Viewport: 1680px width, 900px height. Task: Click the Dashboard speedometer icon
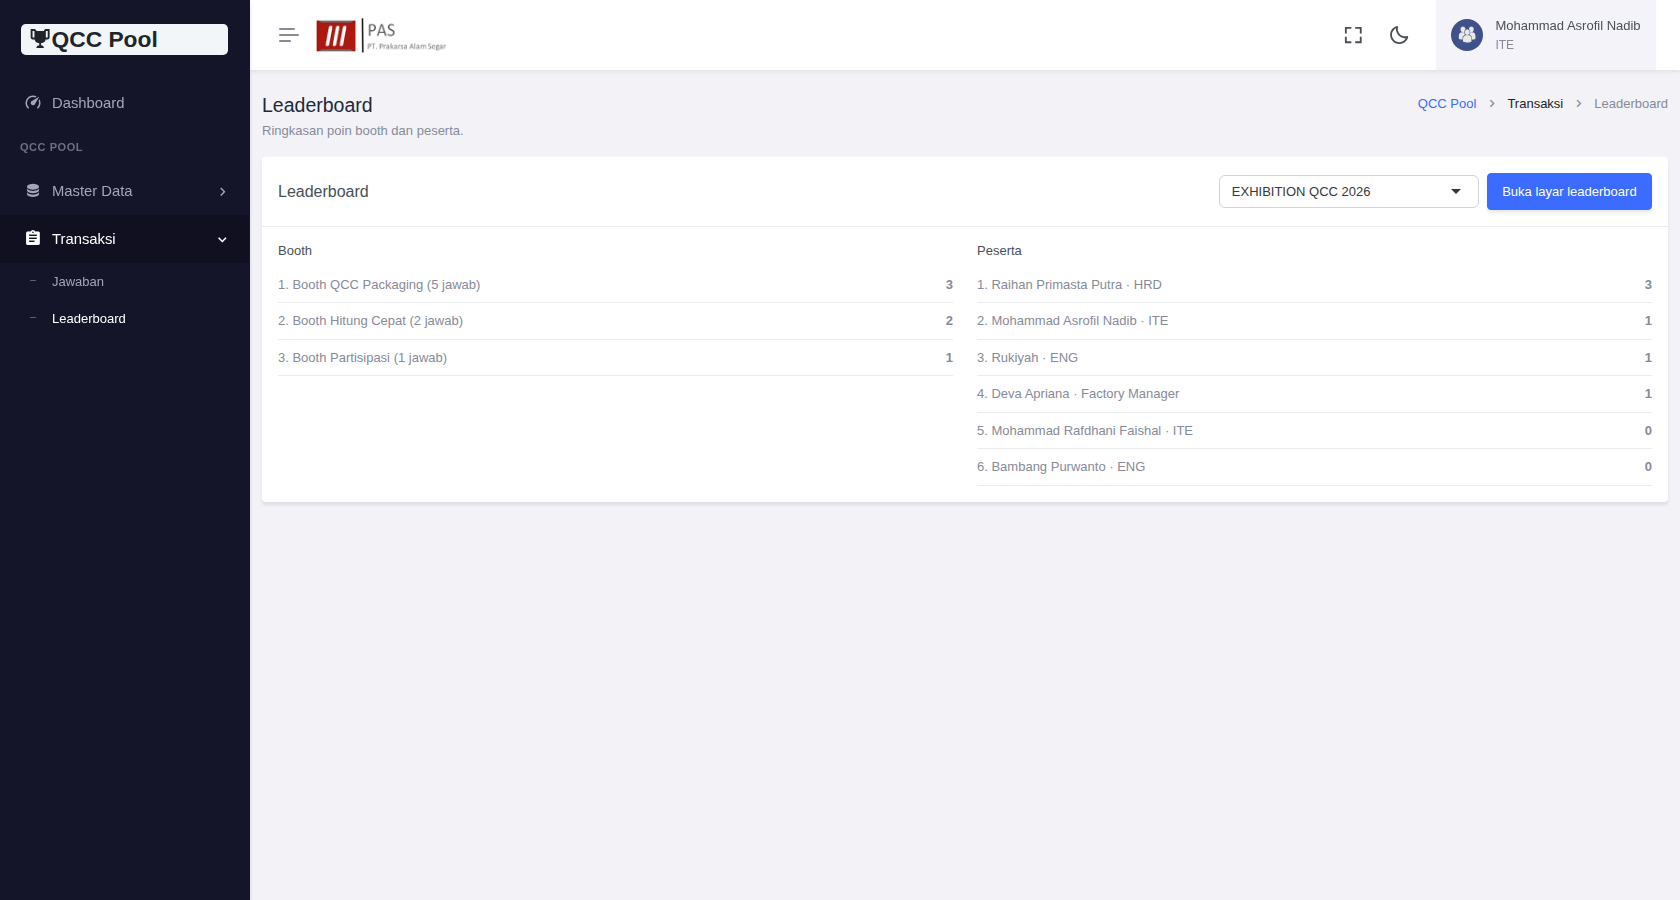tap(33, 103)
